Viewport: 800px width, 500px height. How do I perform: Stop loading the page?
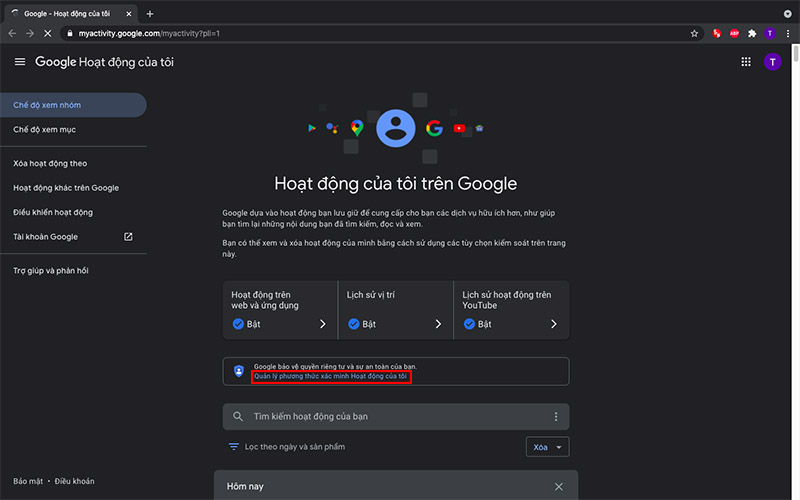[47, 33]
